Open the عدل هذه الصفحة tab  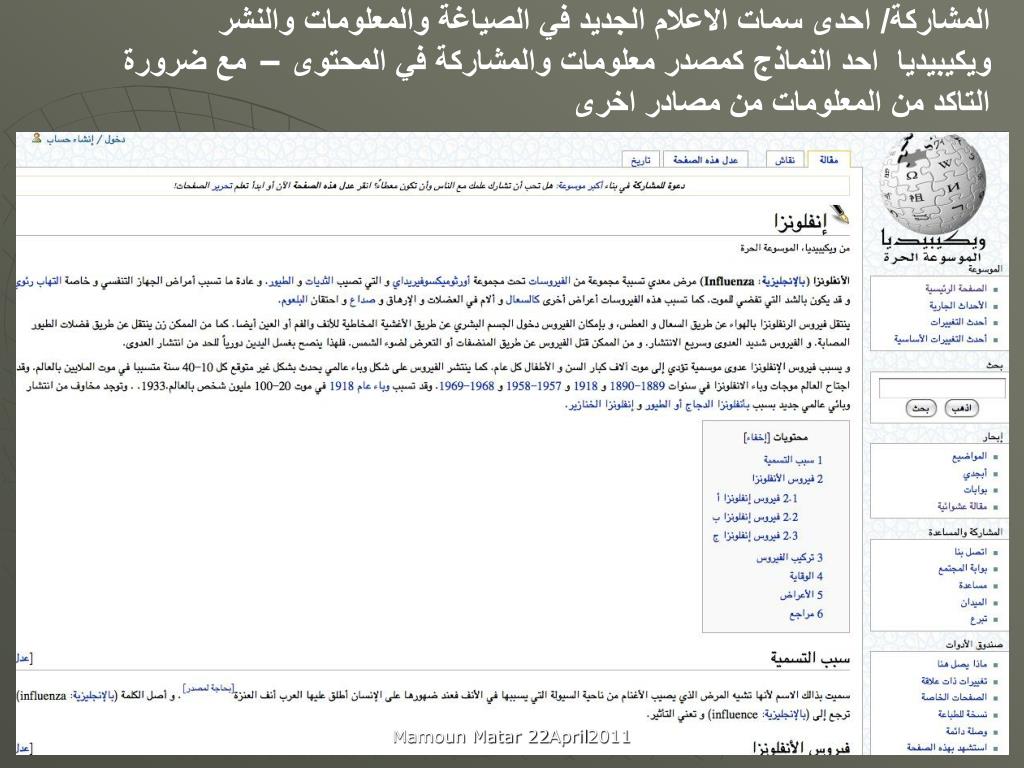[705, 160]
